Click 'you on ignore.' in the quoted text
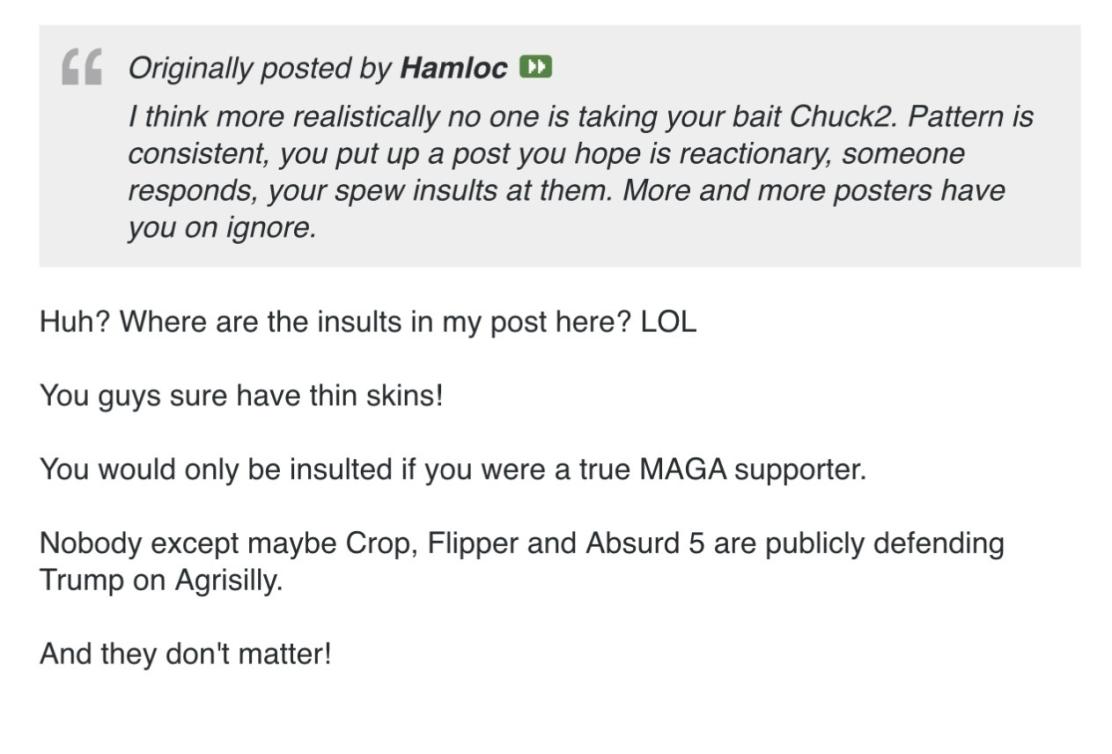1112x754 pixels. pos(221,228)
